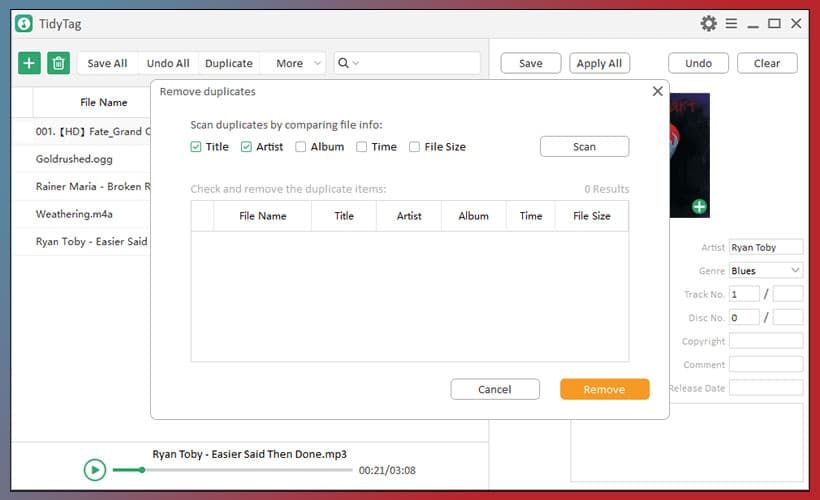Click the TidyTag app logo
The width and height of the screenshot is (820, 500).
coord(24,24)
